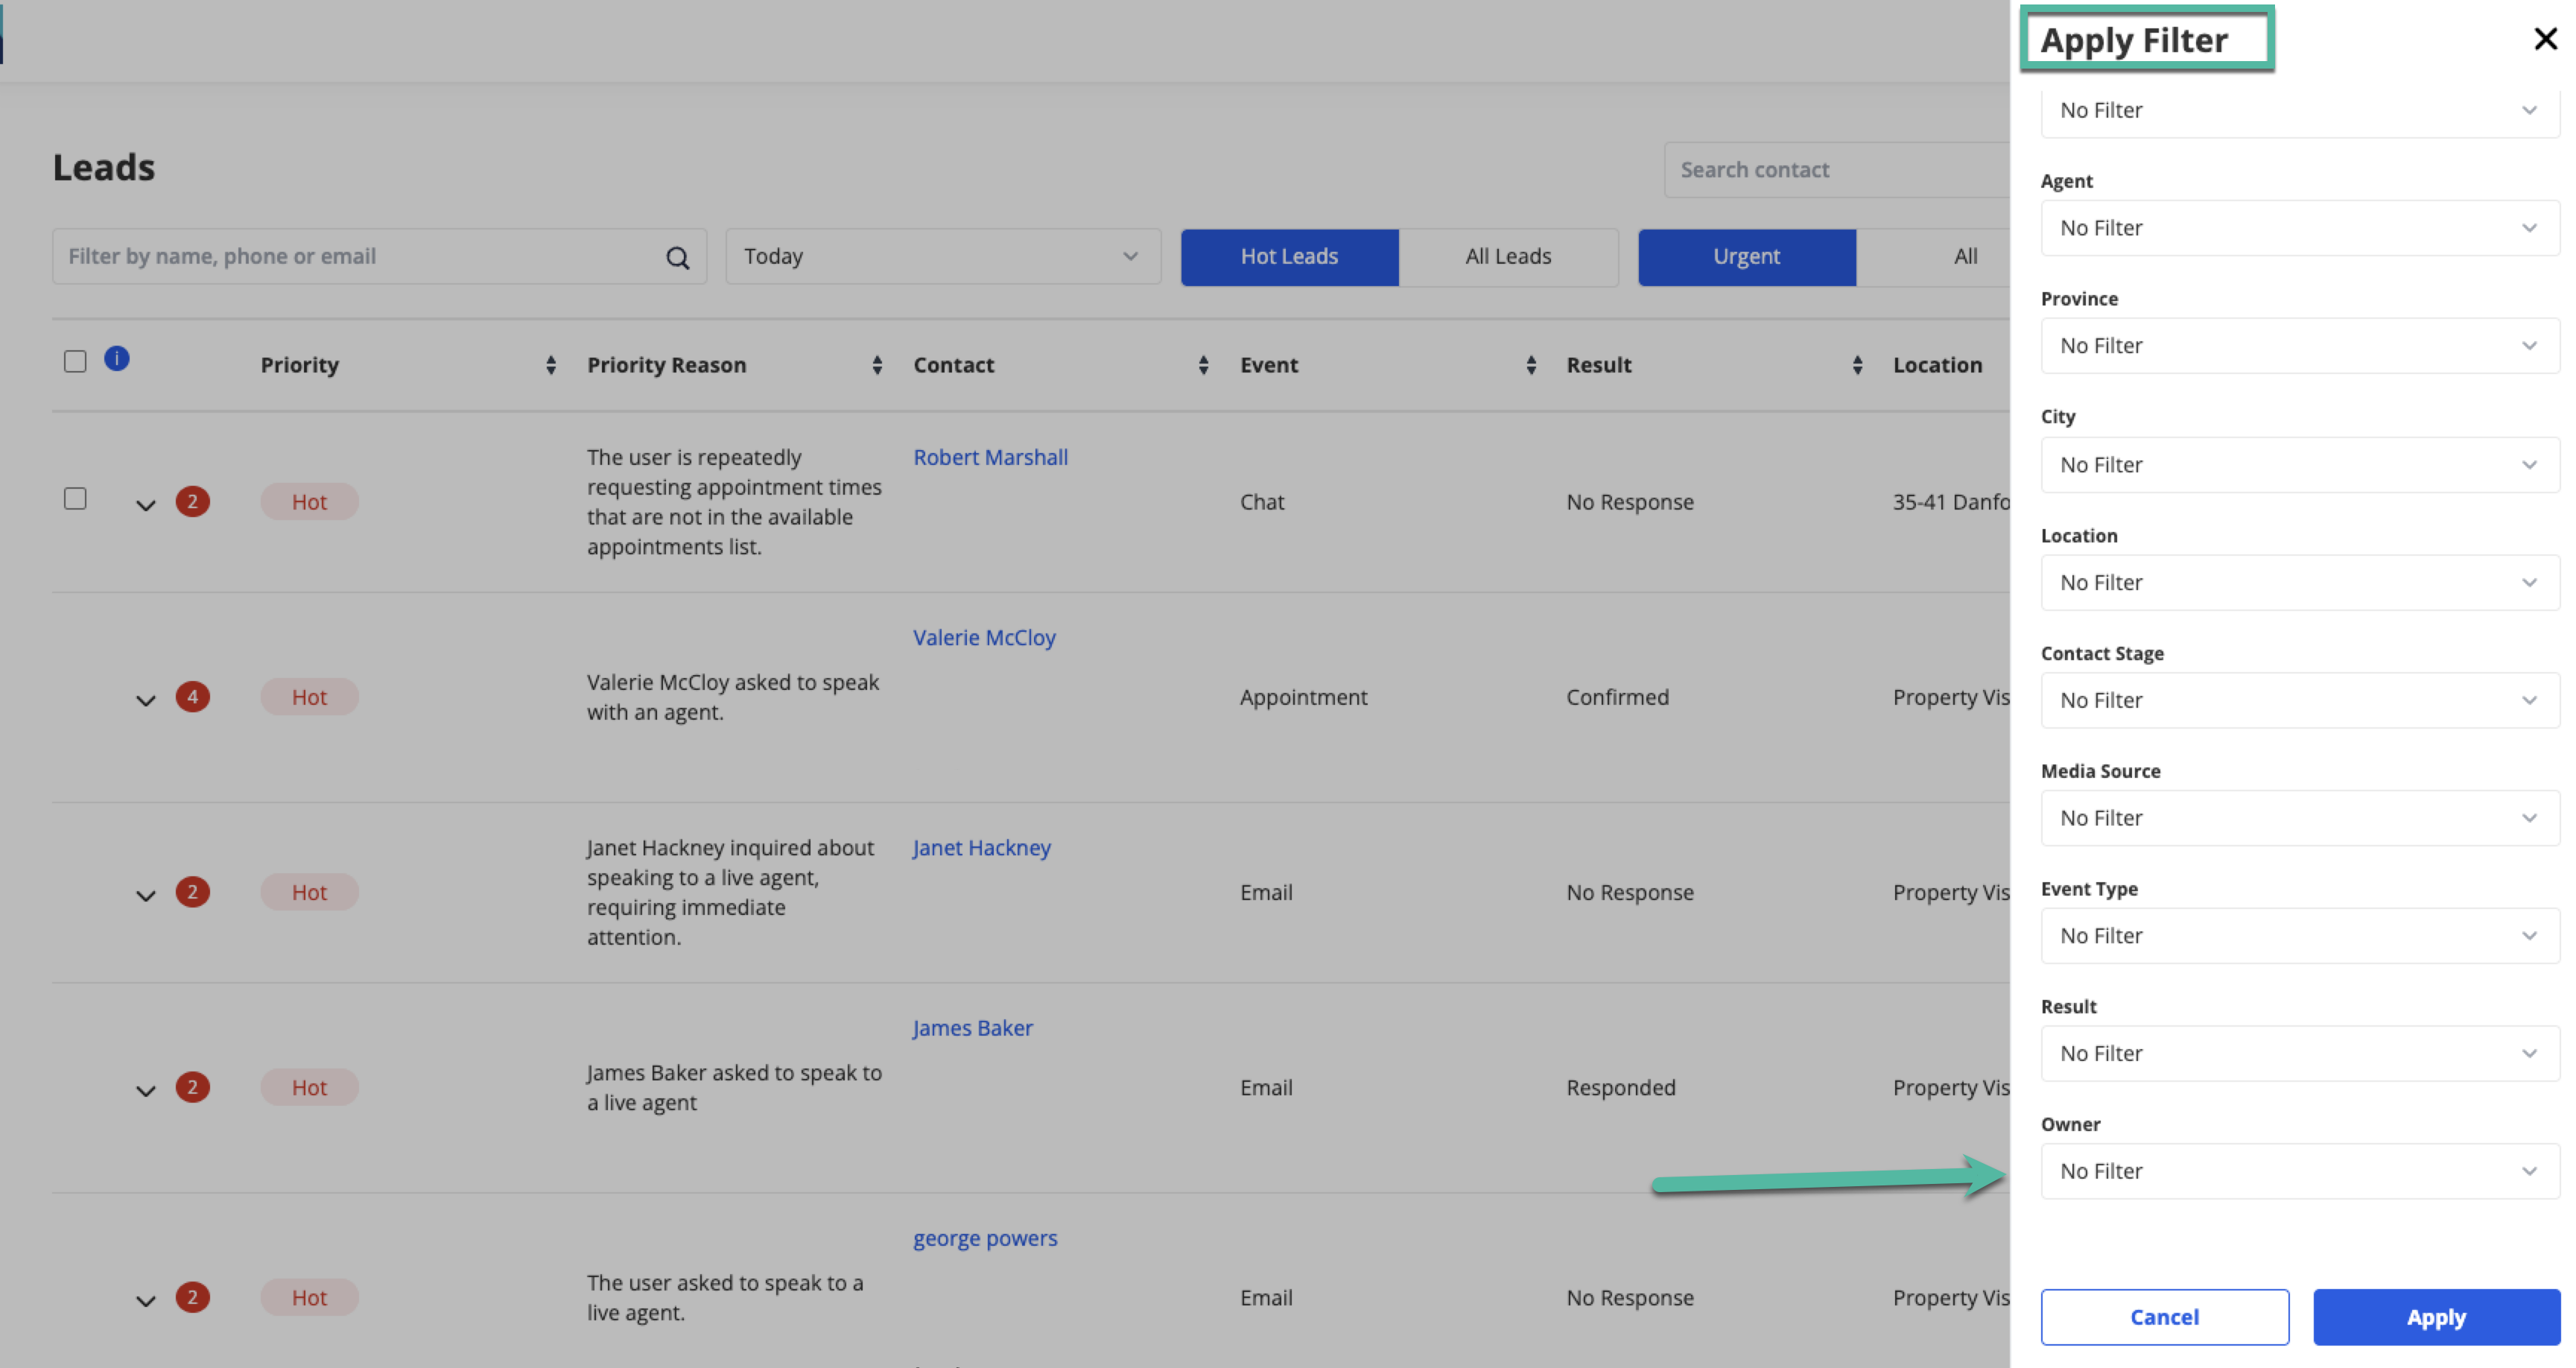Screen dimensions: 2576x1368
Task: Select the Urgent tab
Action: [x=1746, y=257]
